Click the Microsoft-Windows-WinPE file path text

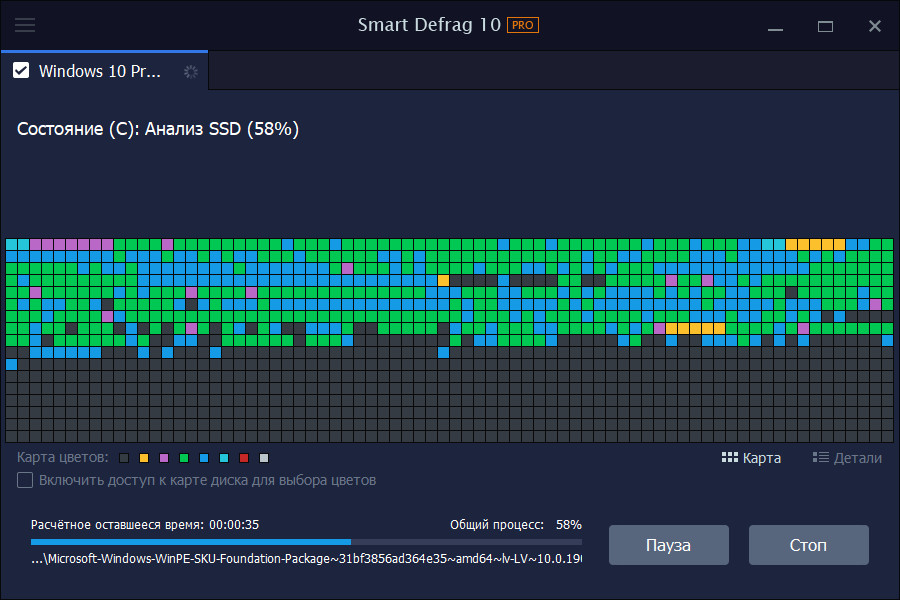pyautogui.click(x=307, y=559)
